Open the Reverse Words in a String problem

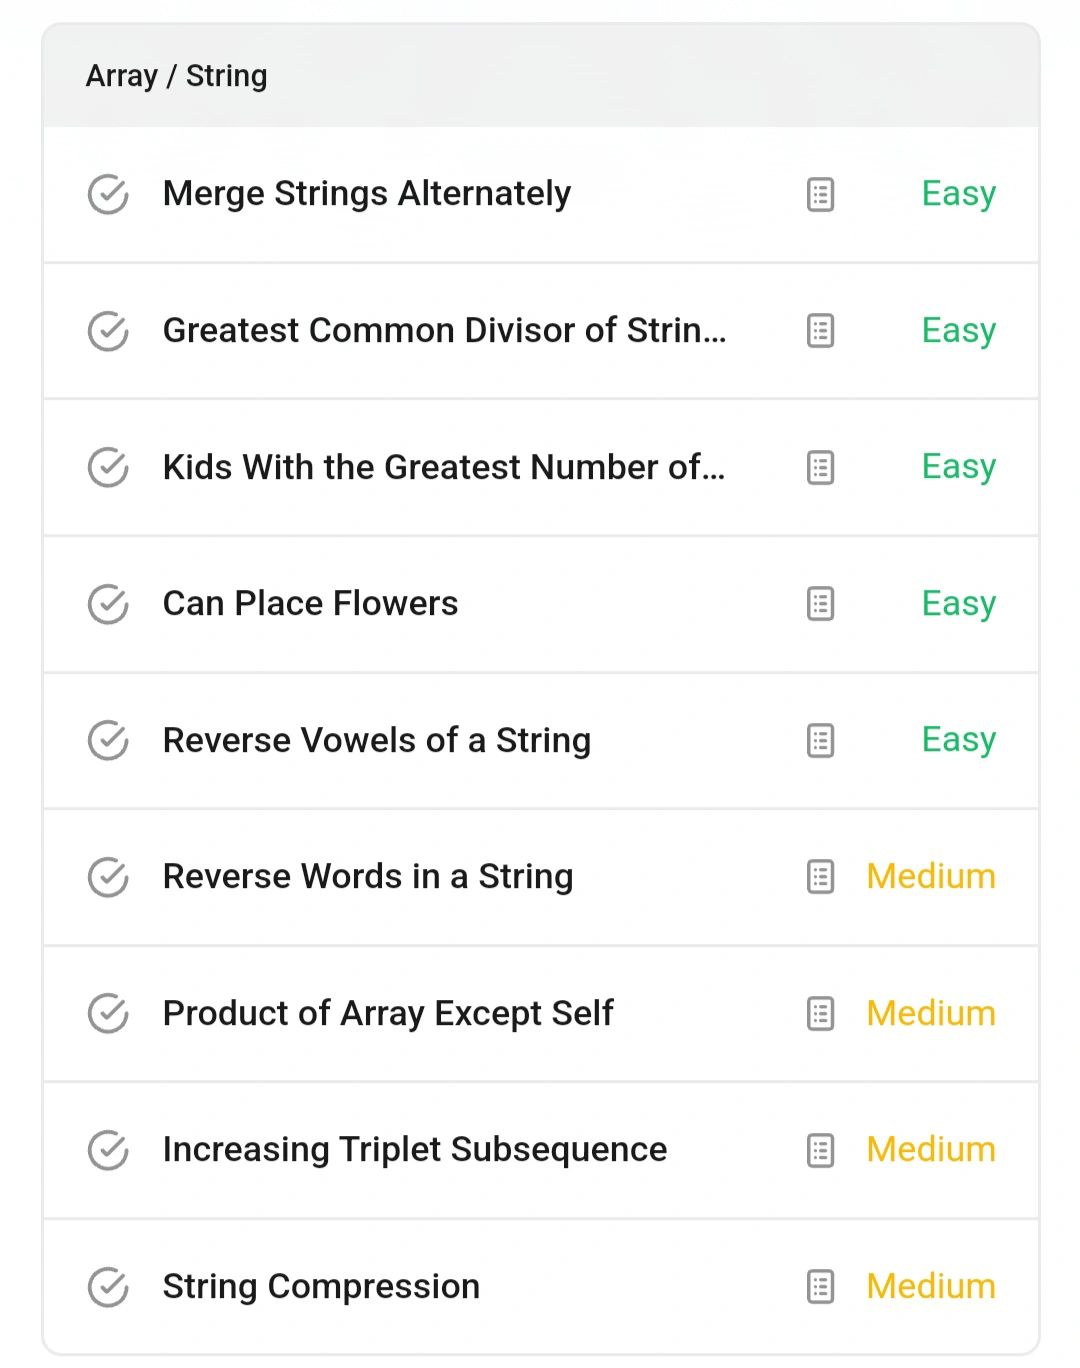[368, 877]
